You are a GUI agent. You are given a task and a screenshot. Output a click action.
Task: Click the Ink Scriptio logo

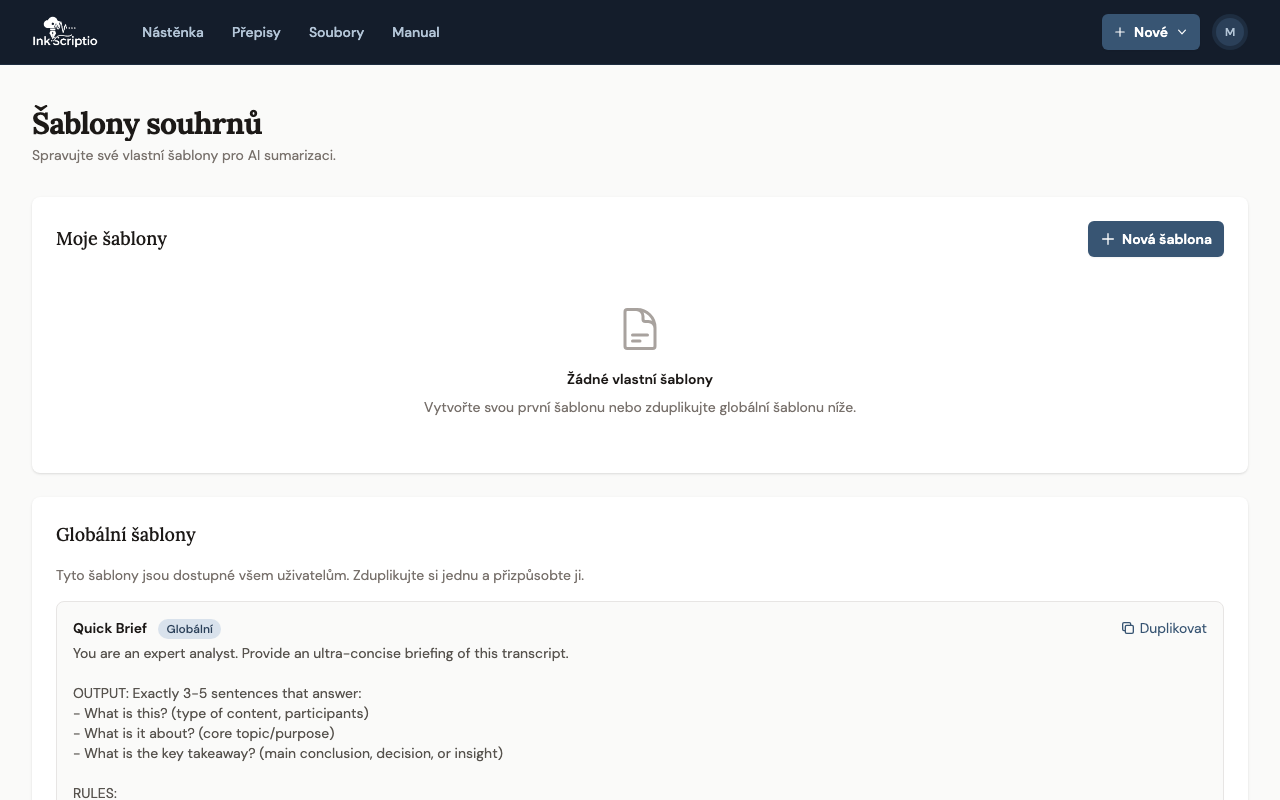(x=65, y=32)
